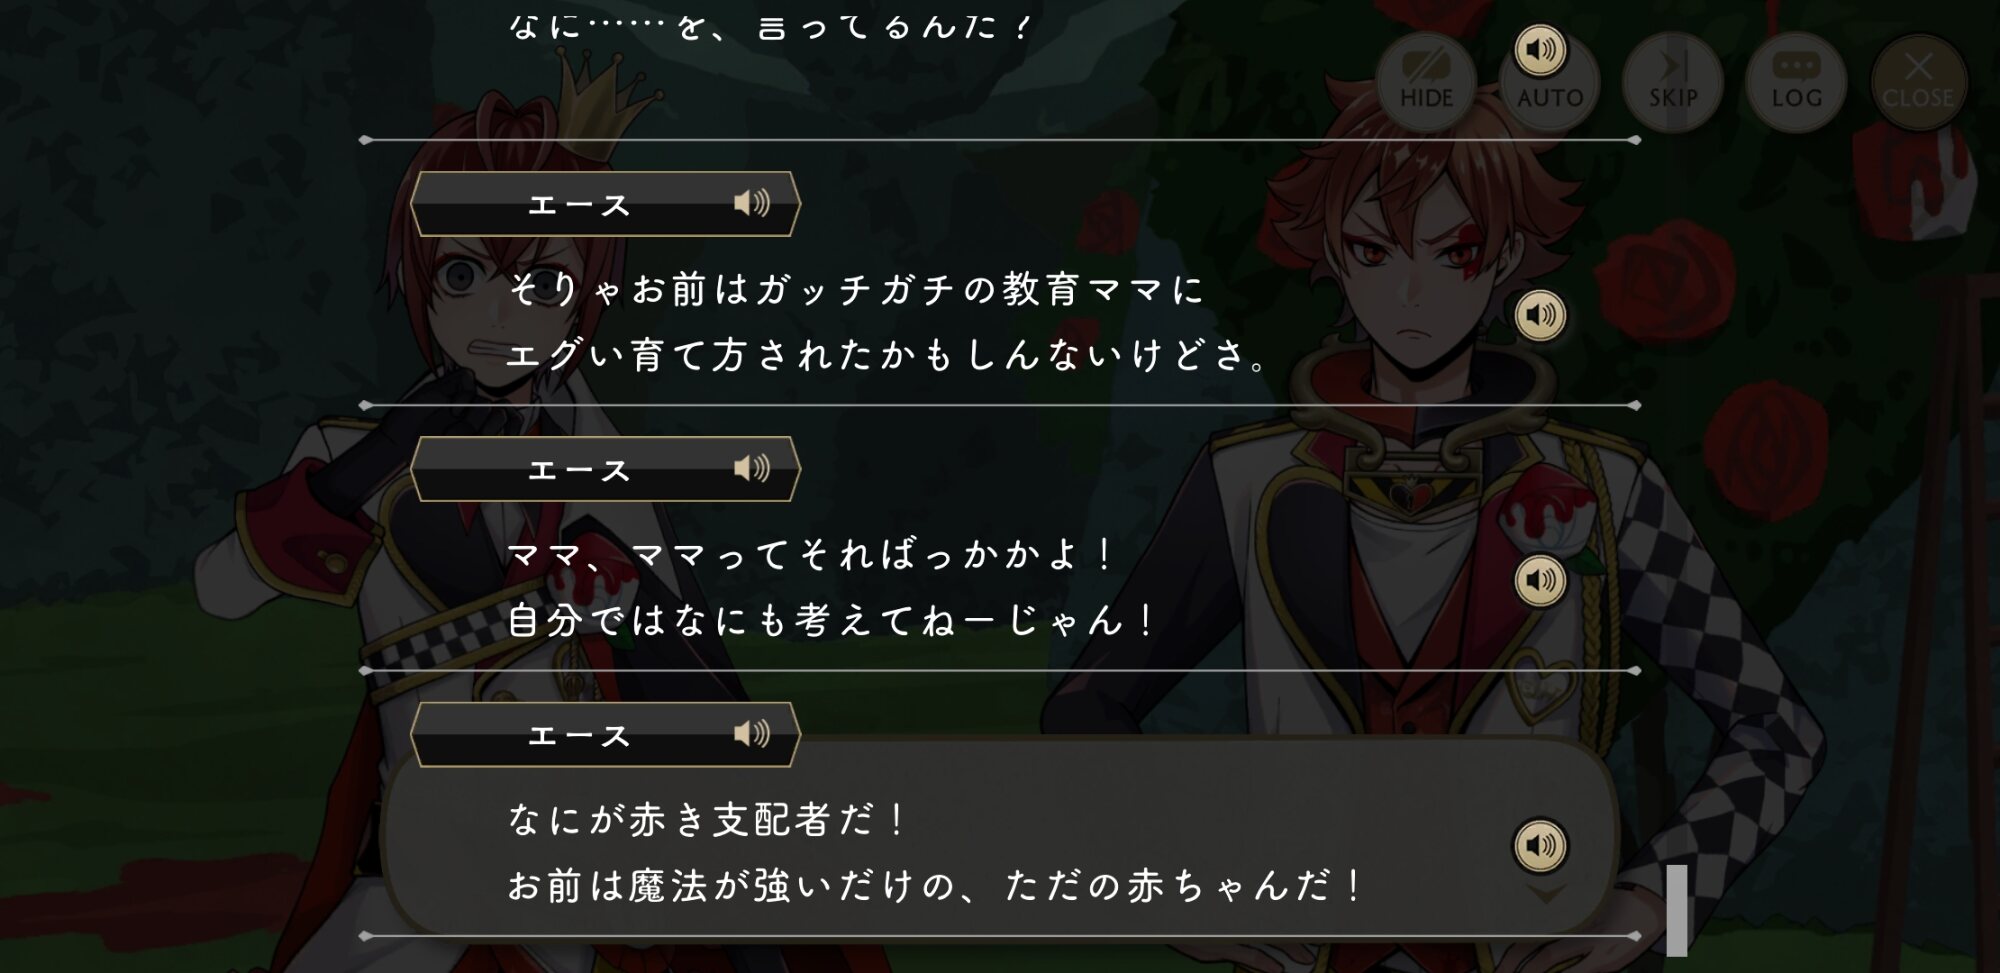Select first エース name label

pos(579,205)
